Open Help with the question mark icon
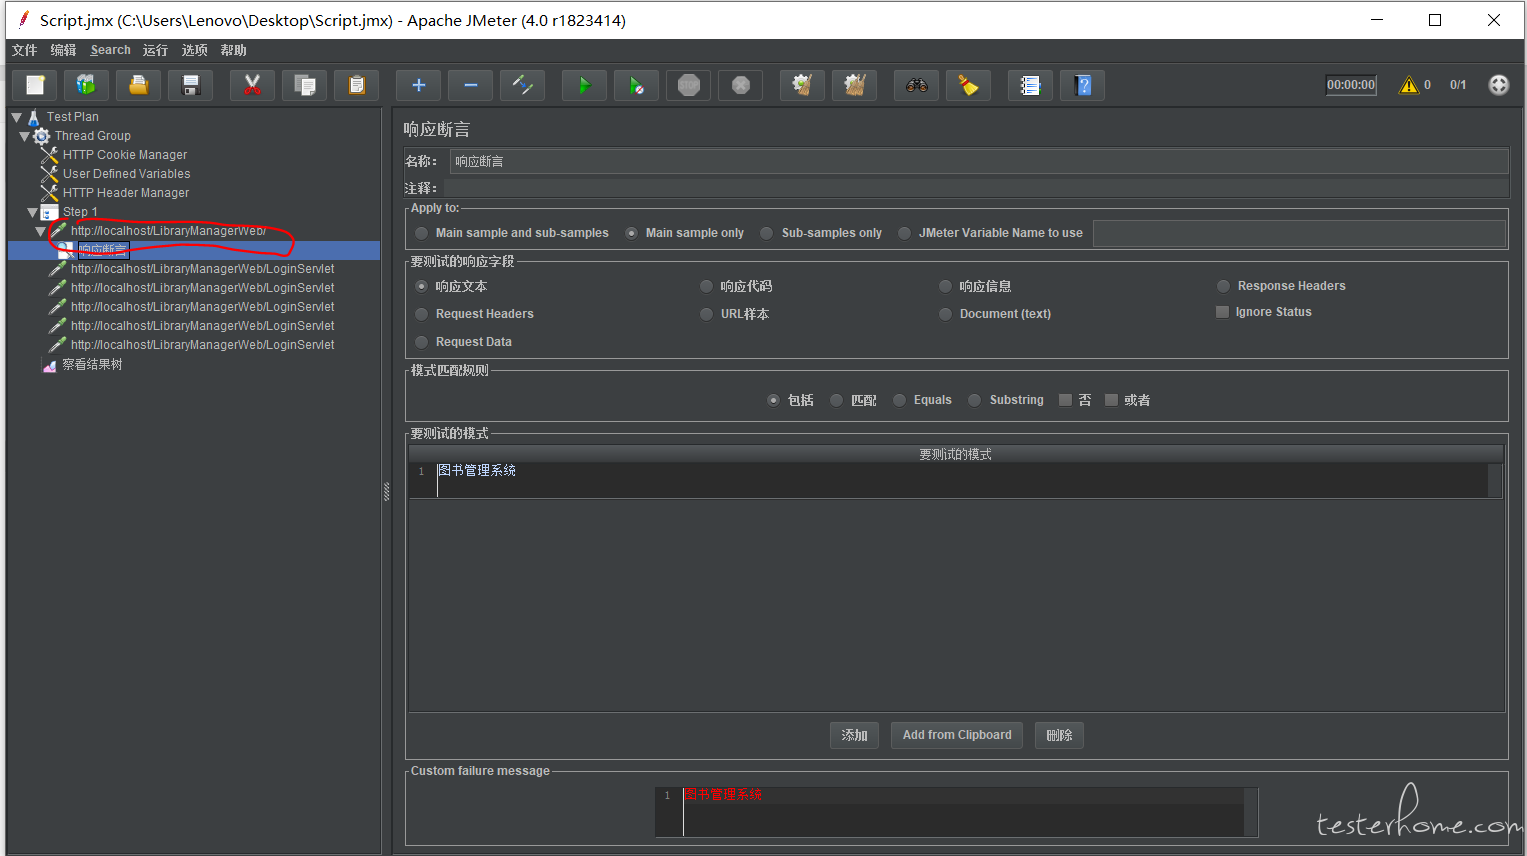This screenshot has height=856, width=1527. click(1083, 85)
